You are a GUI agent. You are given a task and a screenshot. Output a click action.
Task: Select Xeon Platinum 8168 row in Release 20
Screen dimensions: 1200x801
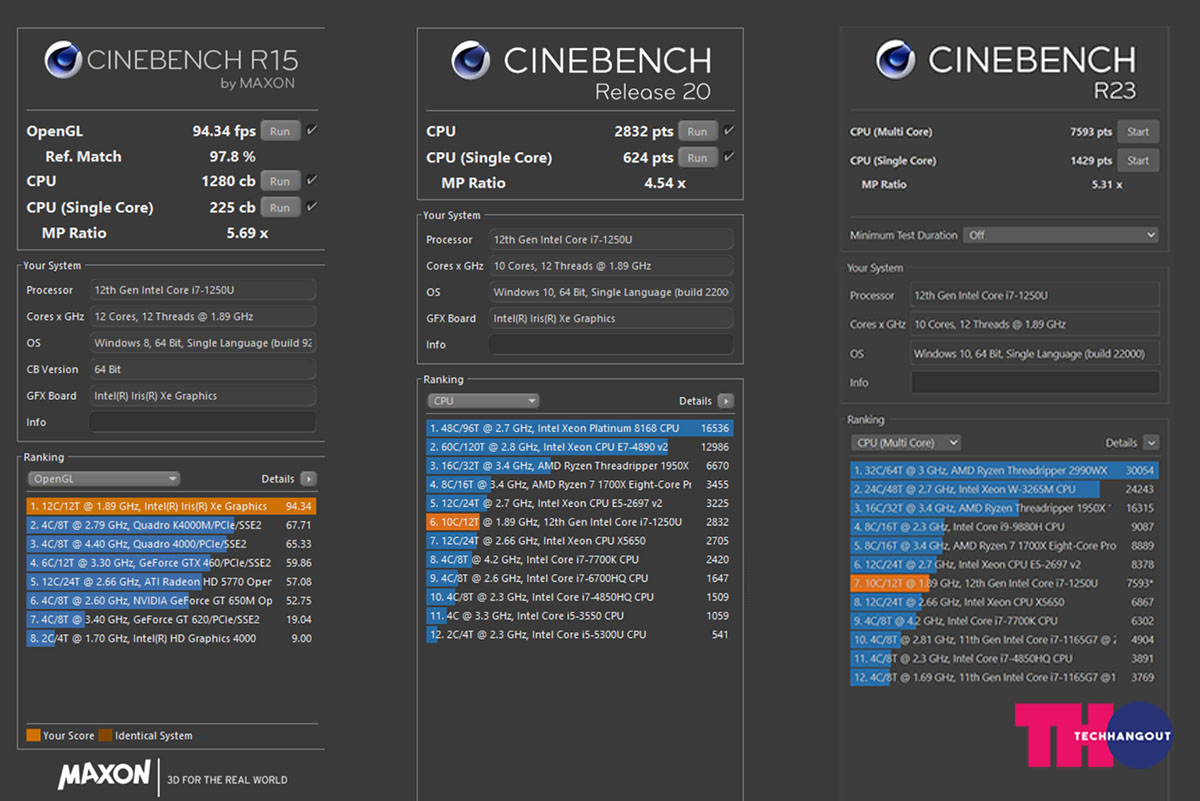click(x=580, y=428)
